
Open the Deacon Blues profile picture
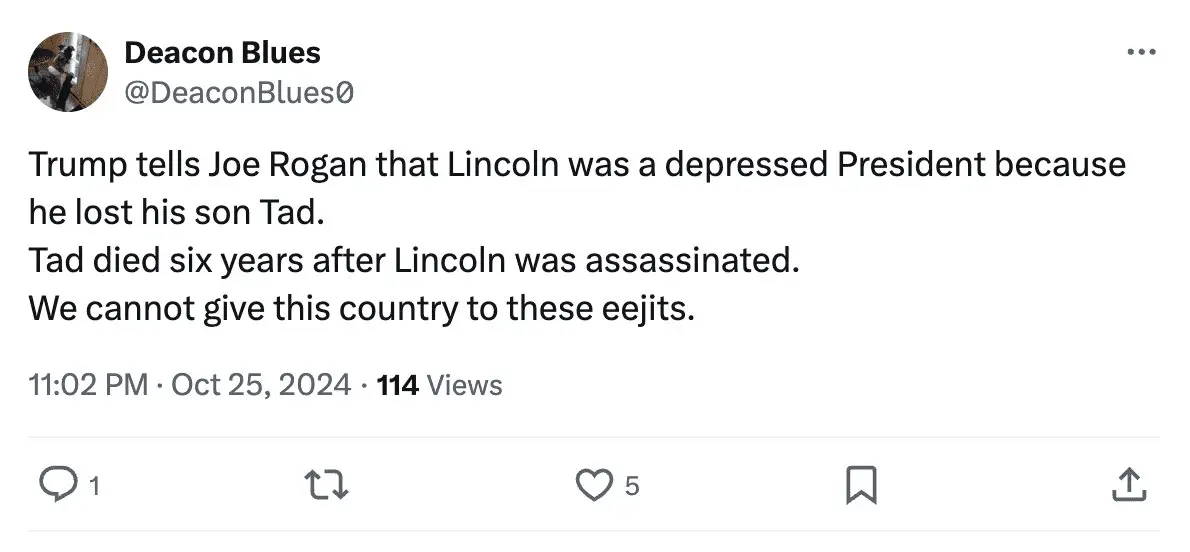tap(68, 71)
